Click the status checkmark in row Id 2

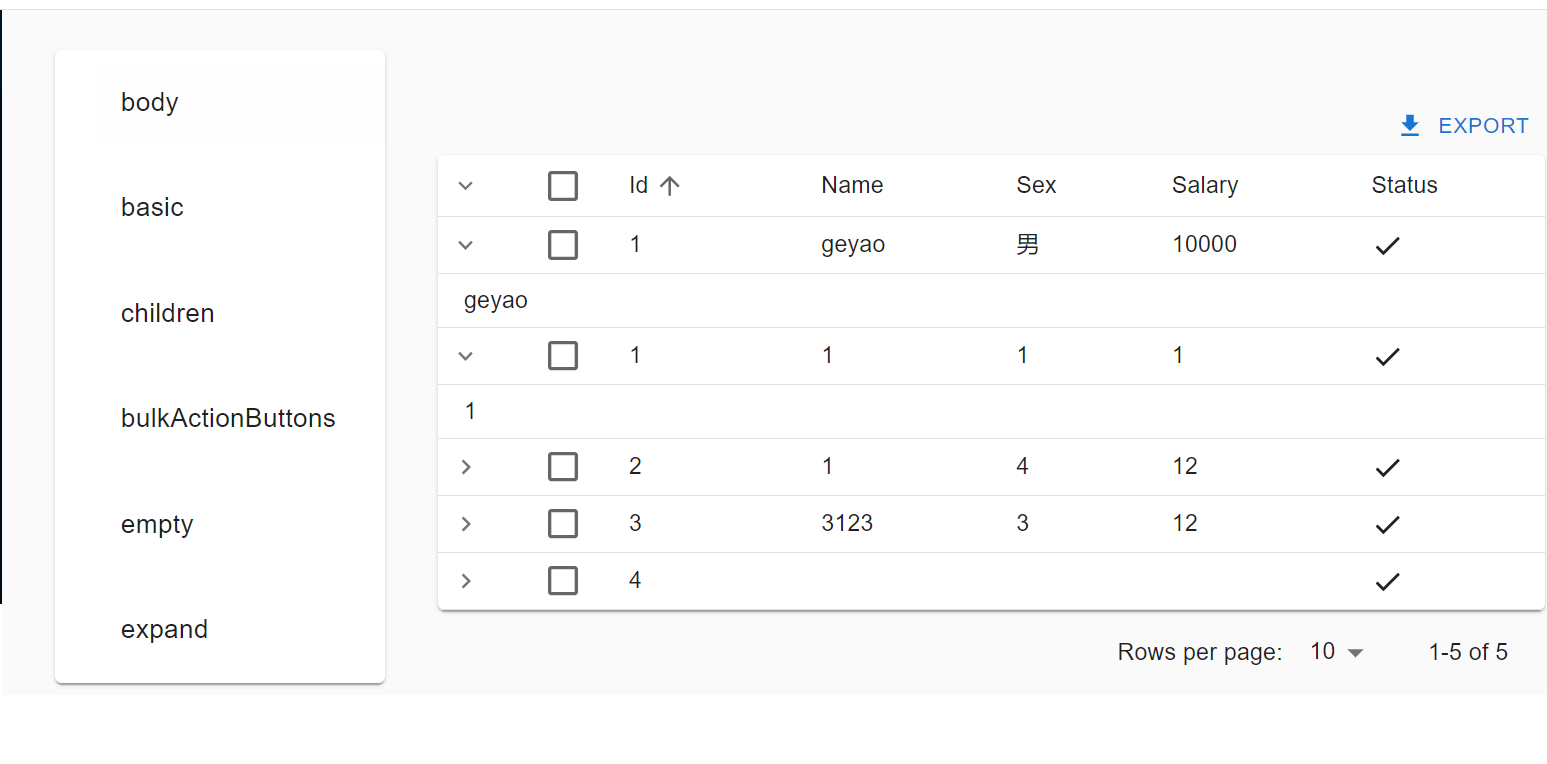(x=1387, y=468)
